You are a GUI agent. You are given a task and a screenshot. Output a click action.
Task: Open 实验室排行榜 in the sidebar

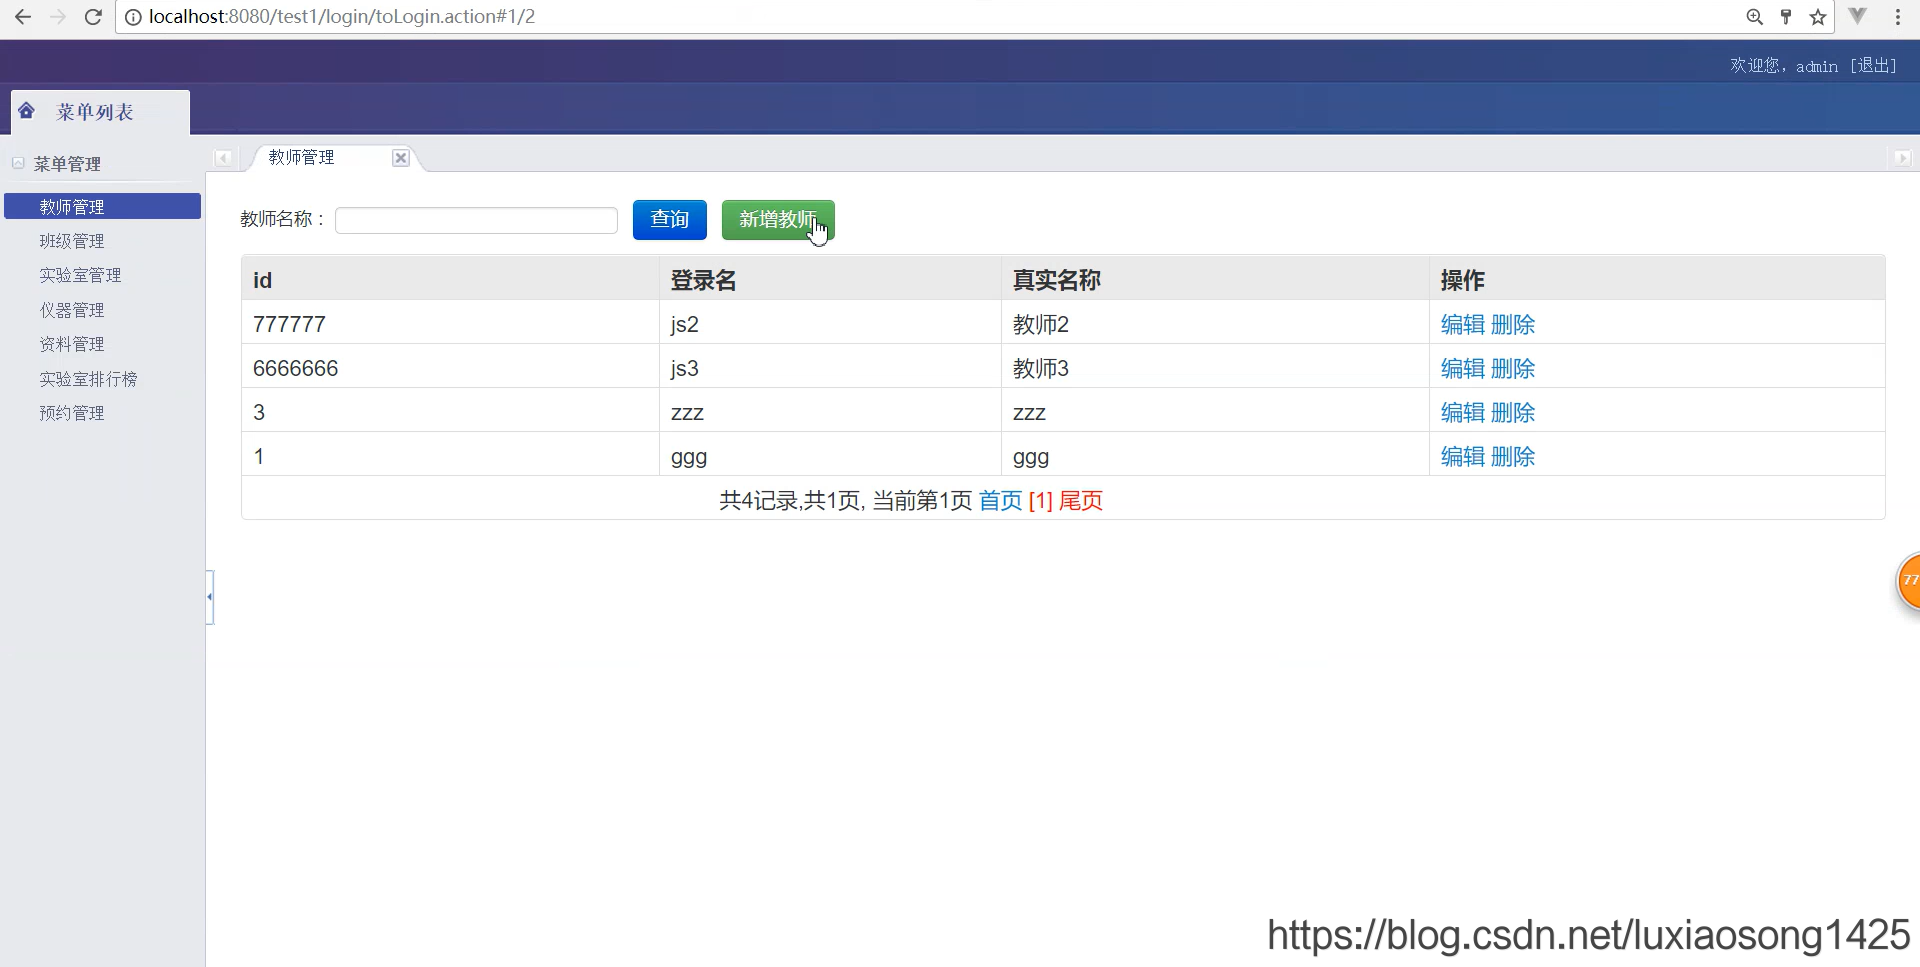coord(88,379)
